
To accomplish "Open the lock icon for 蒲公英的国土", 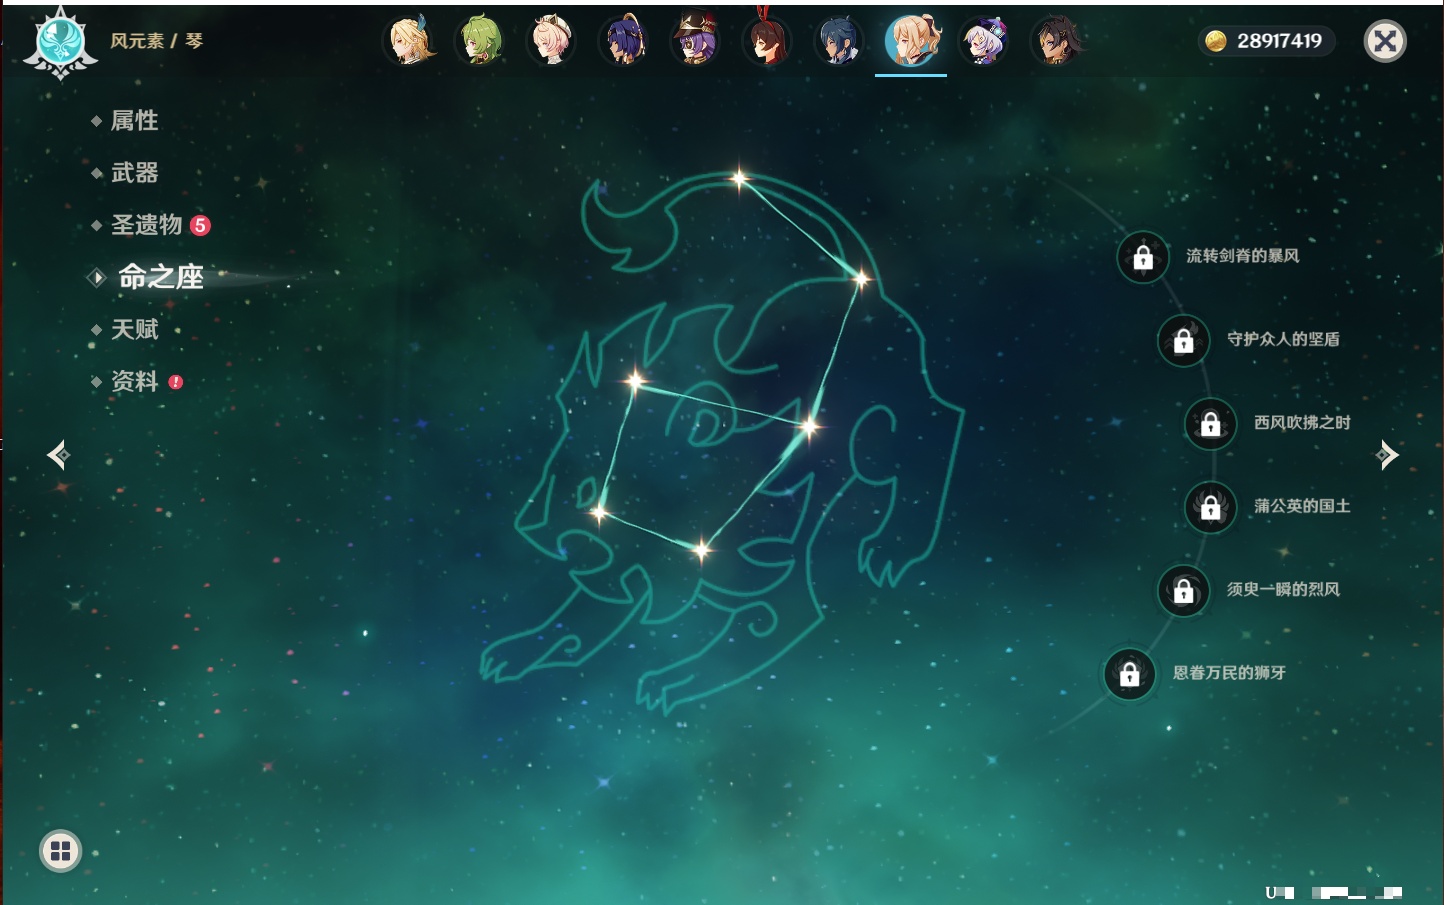I will pyautogui.click(x=1211, y=508).
